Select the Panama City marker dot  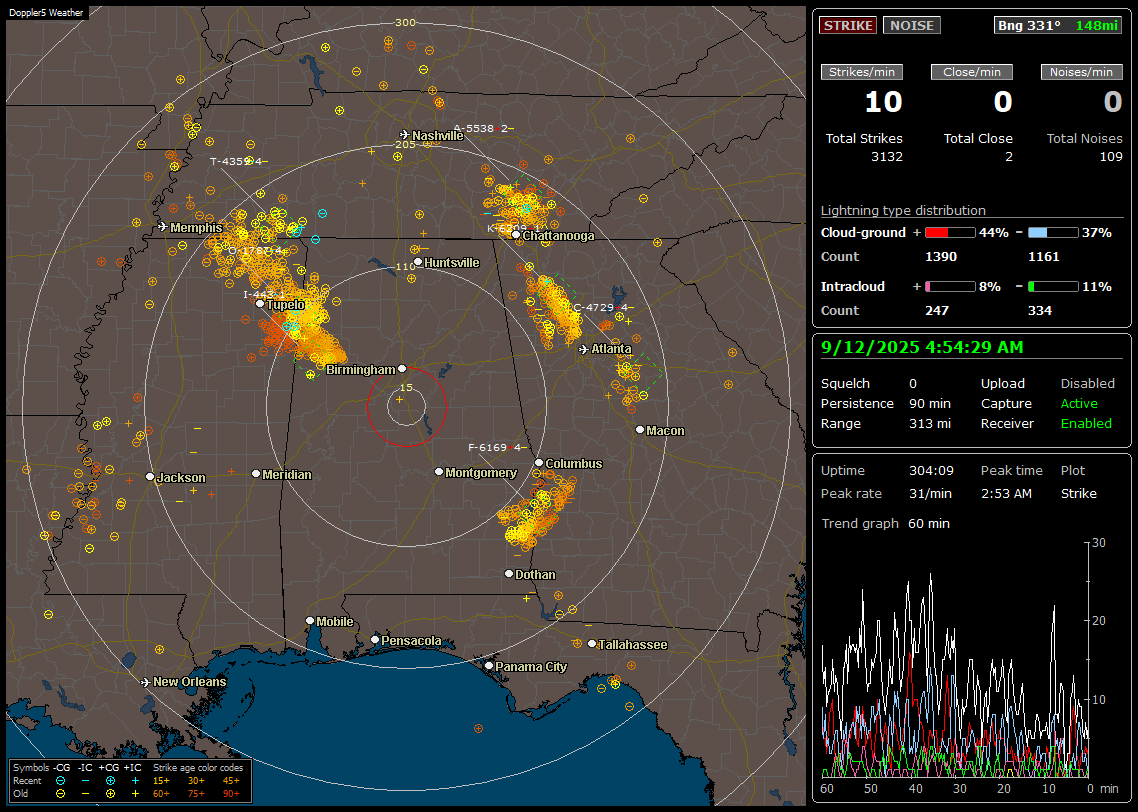(x=489, y=665)
